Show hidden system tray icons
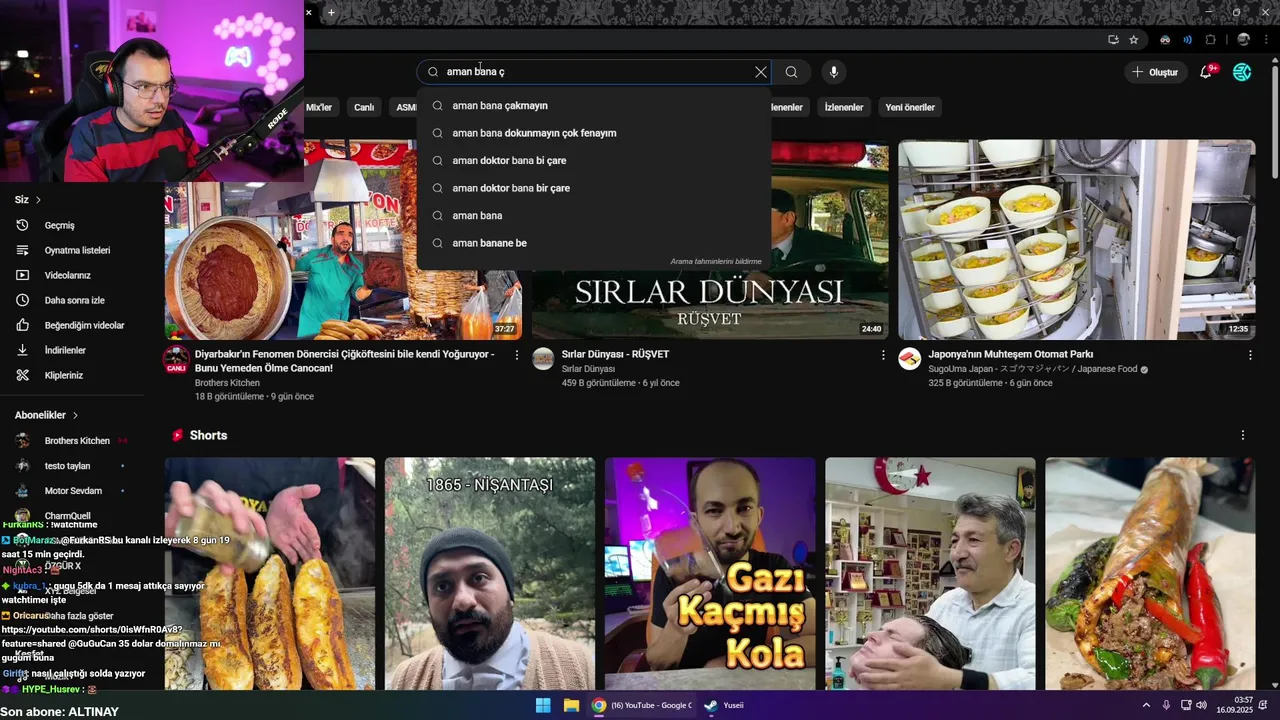1280x720 pixels. pos(1146,705)
